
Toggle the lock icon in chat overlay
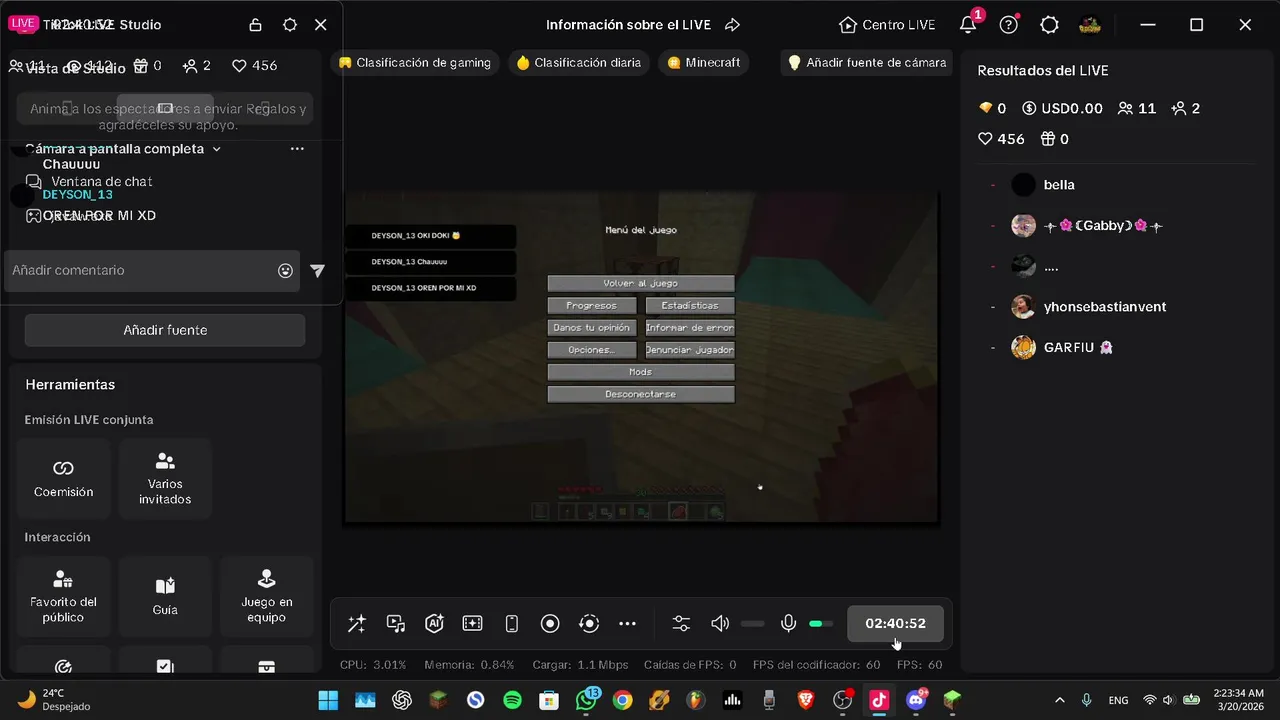256,25
